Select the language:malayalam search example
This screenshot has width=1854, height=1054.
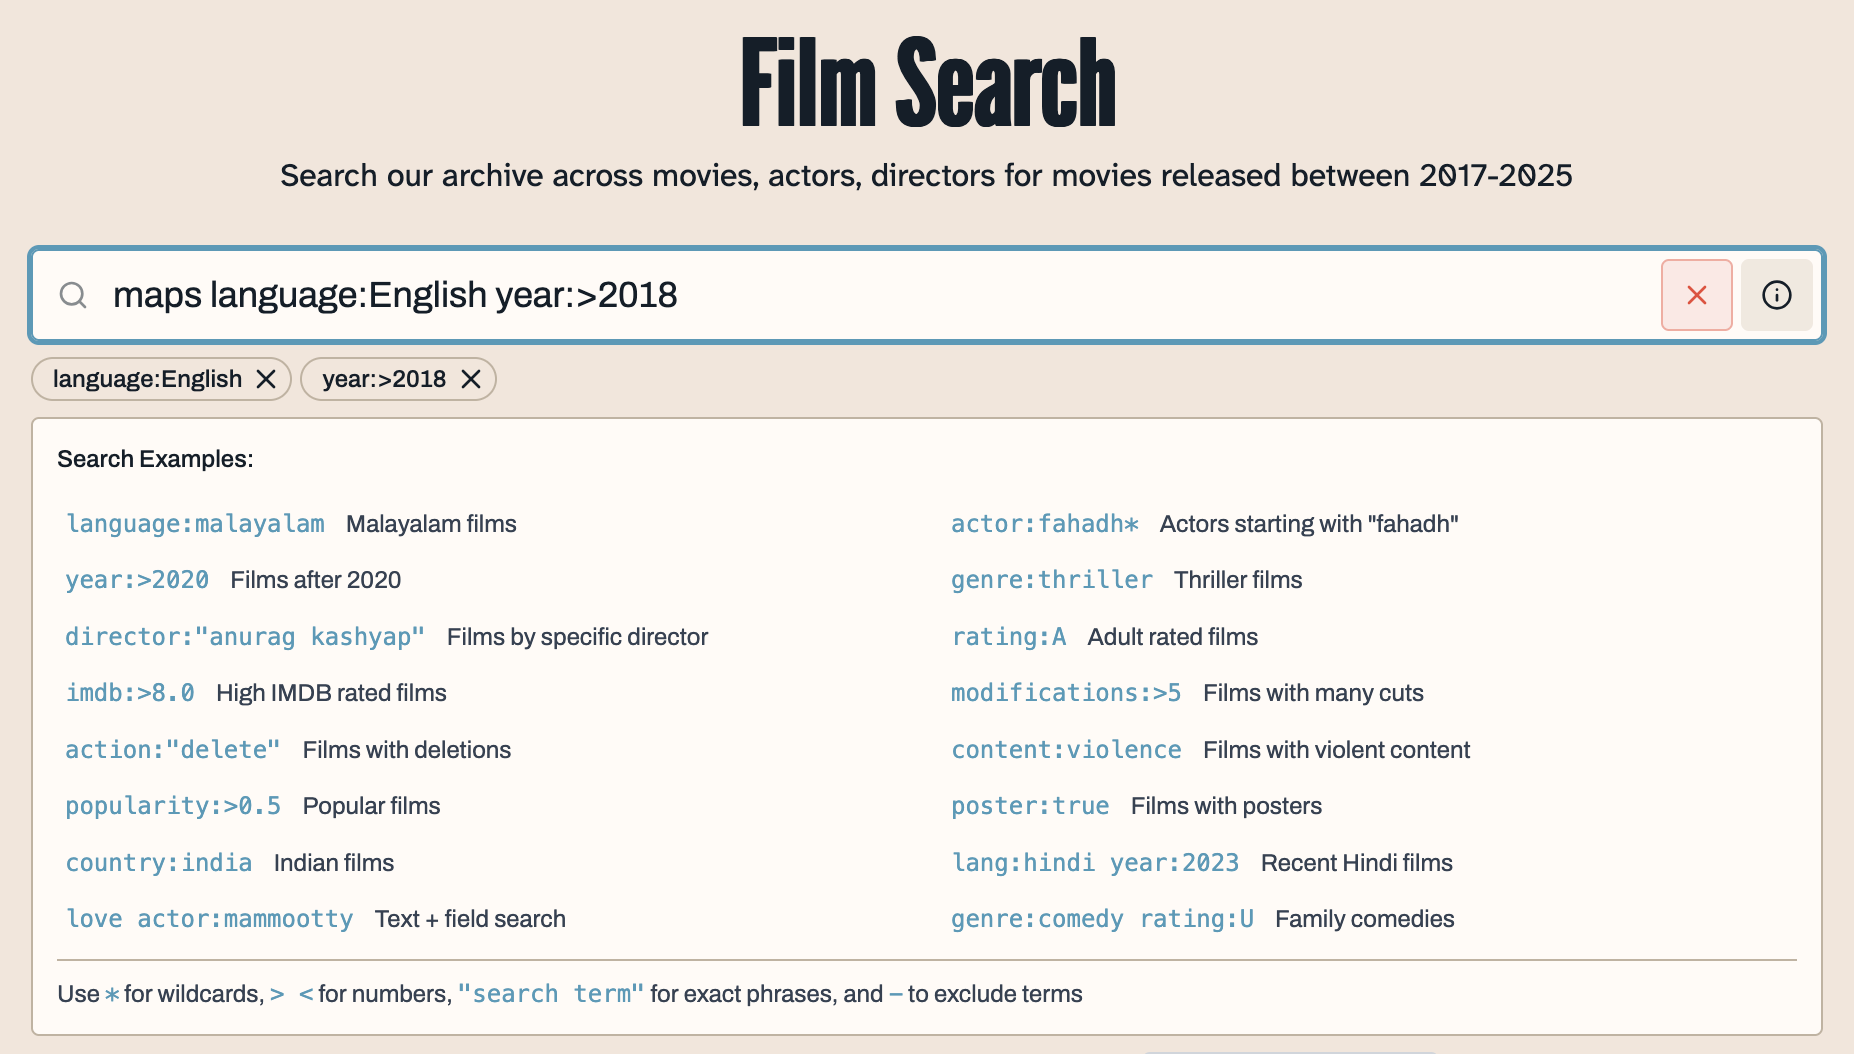(x=195, y=524)
